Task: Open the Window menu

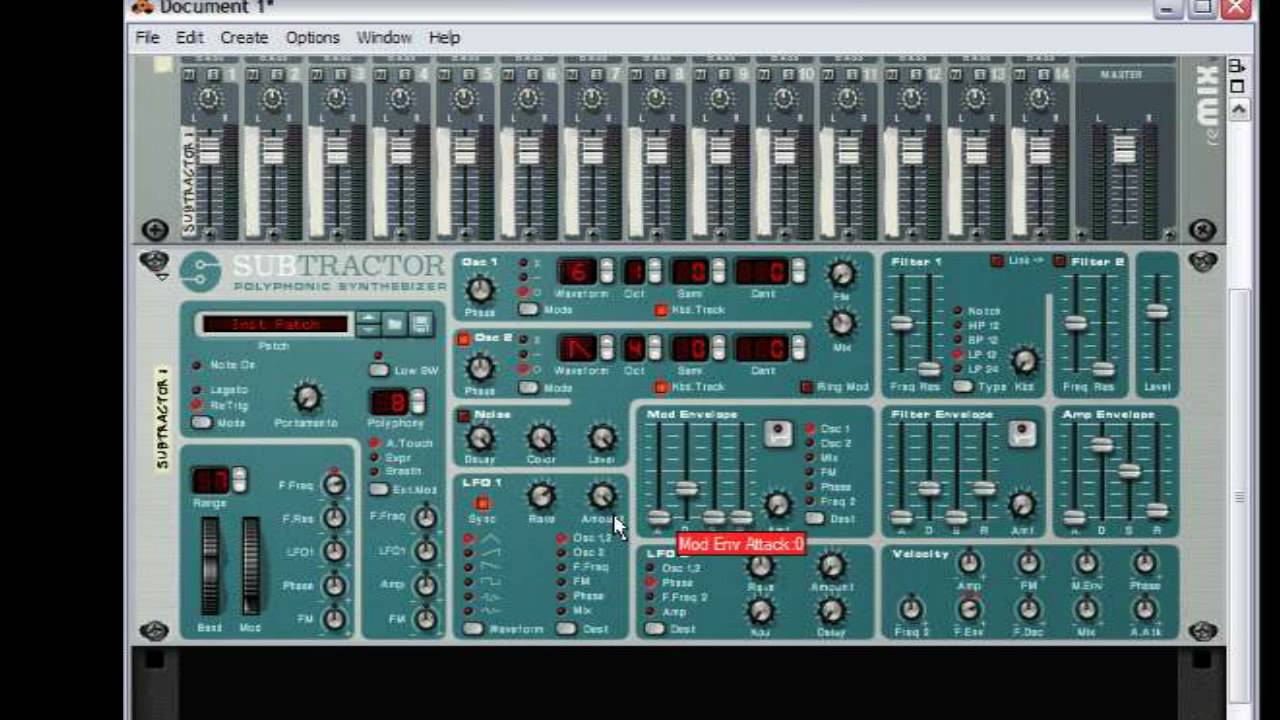Action: click(x=384, y=37)
